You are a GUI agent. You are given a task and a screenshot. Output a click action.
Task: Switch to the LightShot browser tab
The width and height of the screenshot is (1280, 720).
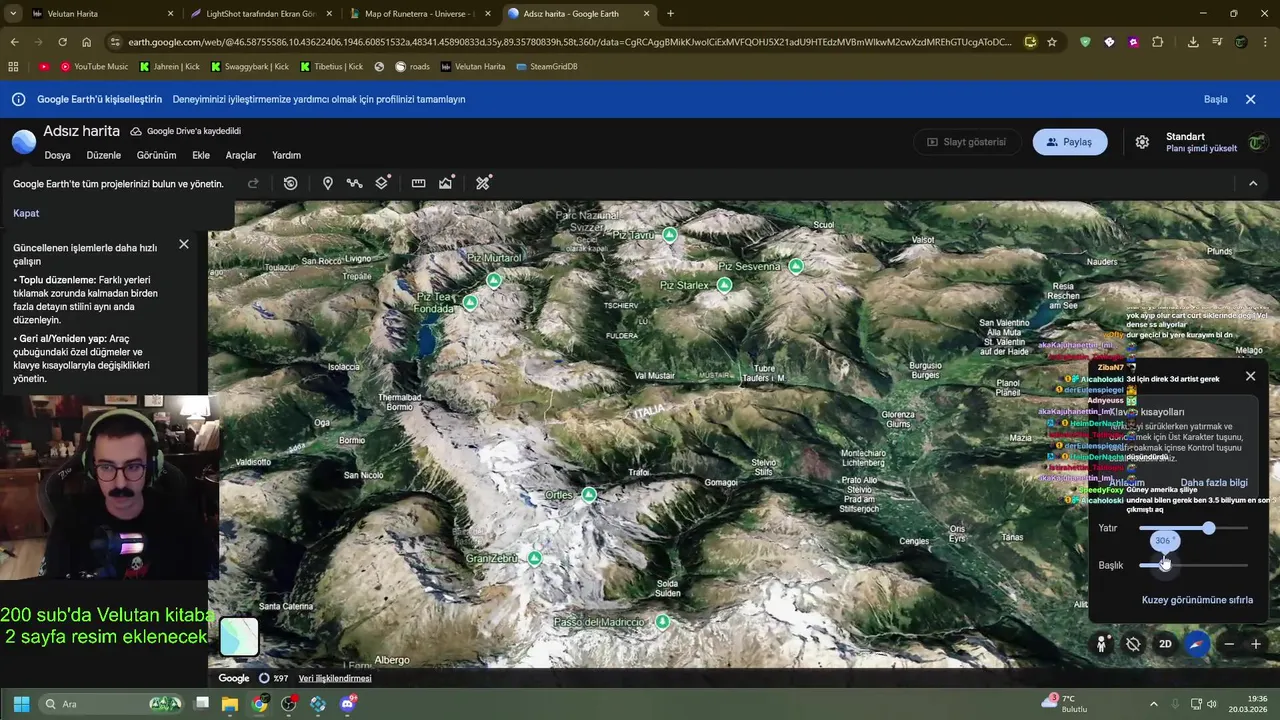pos(260,14)
